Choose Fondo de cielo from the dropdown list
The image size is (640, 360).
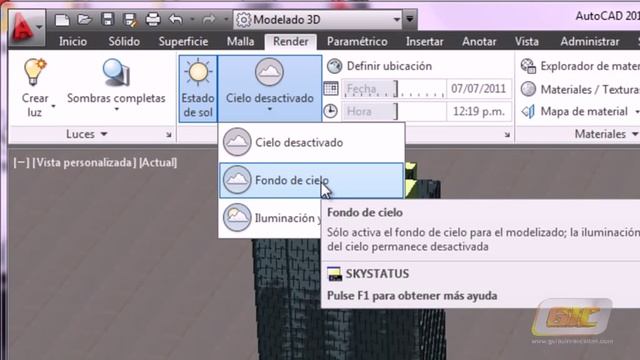click(x=311, y=180)
